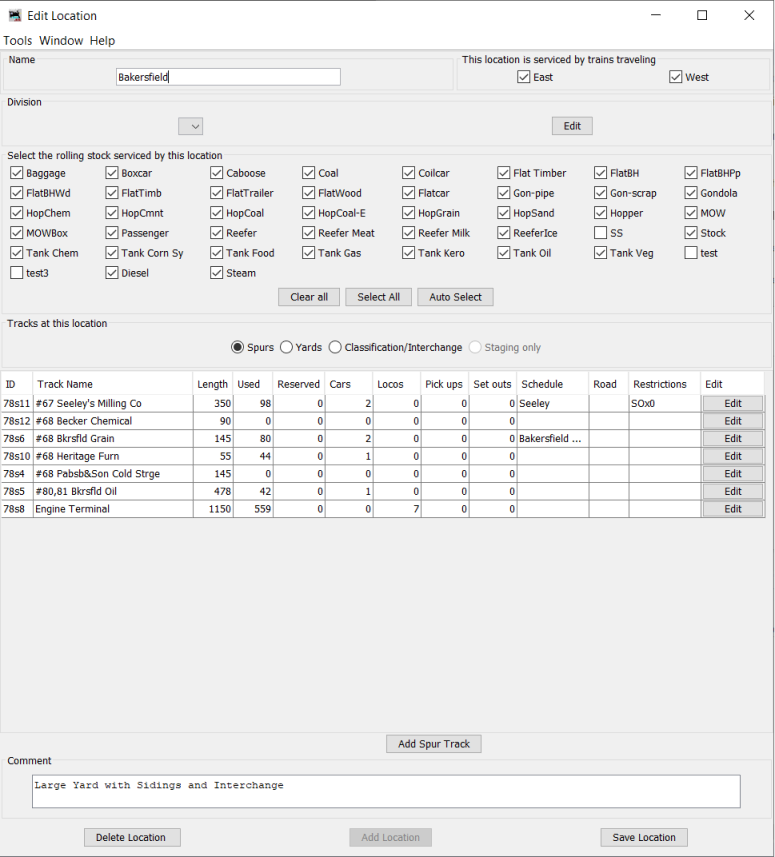Viewport: 775px width, 857px height.
Task: Click the JMRI app icon in title bar
Action: pos(15,16)
